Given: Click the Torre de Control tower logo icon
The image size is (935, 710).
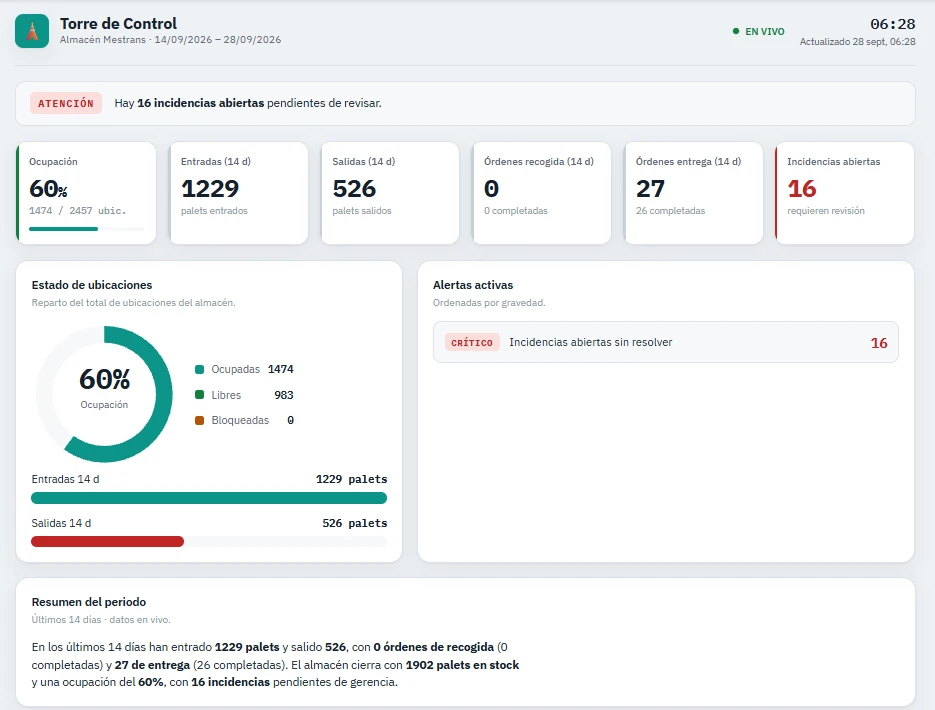Looking at the screenshot, I should [32, 31].
